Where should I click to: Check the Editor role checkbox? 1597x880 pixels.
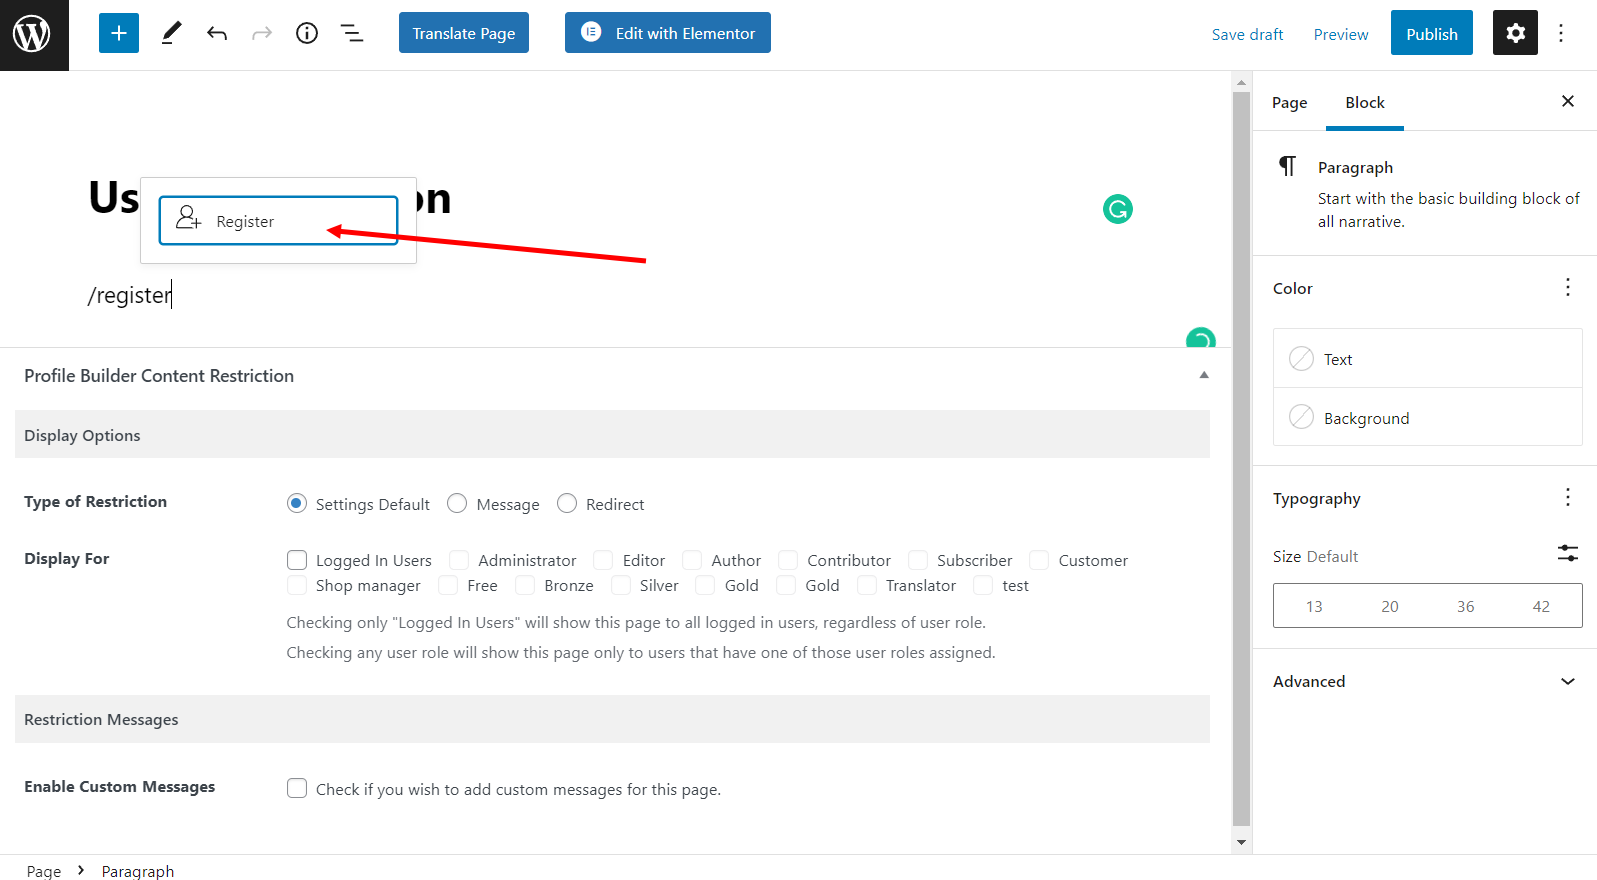click(x=603, y=560)
